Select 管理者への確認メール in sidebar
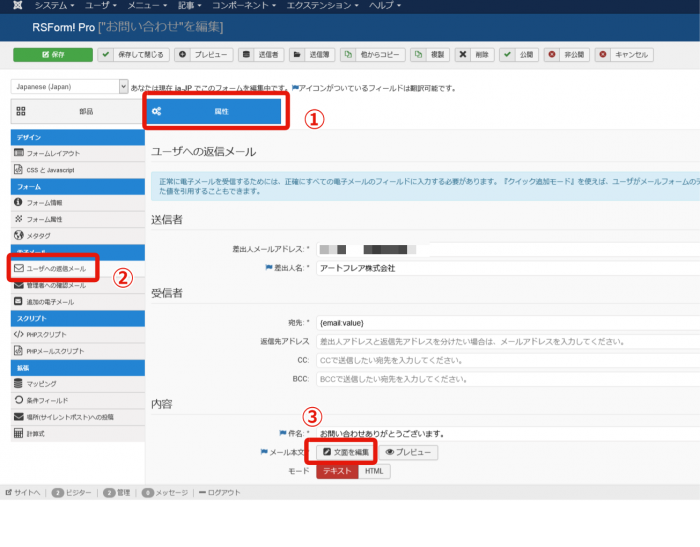The image size is (700, 547). 78,285
